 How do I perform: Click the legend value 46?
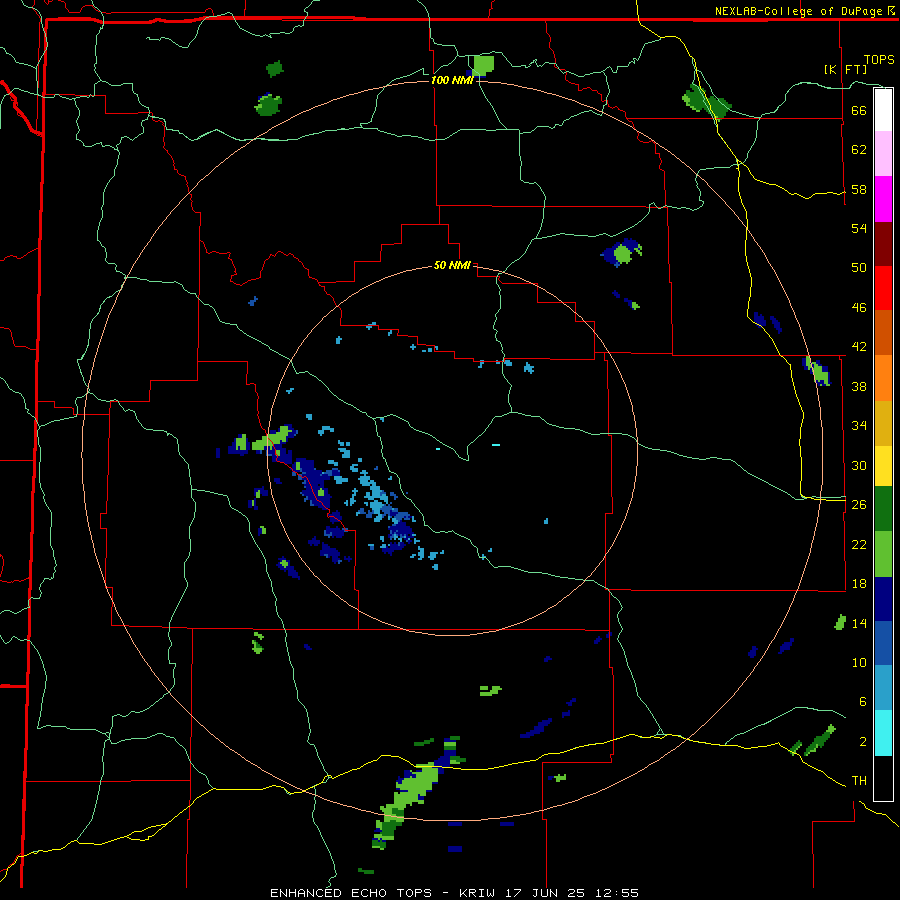coord(859,307)
